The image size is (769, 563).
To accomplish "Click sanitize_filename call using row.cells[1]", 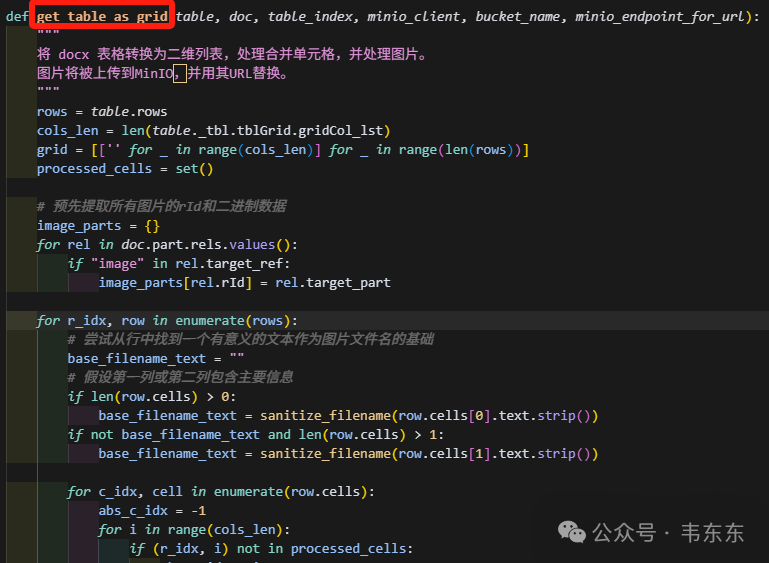I will click(429, 454).
